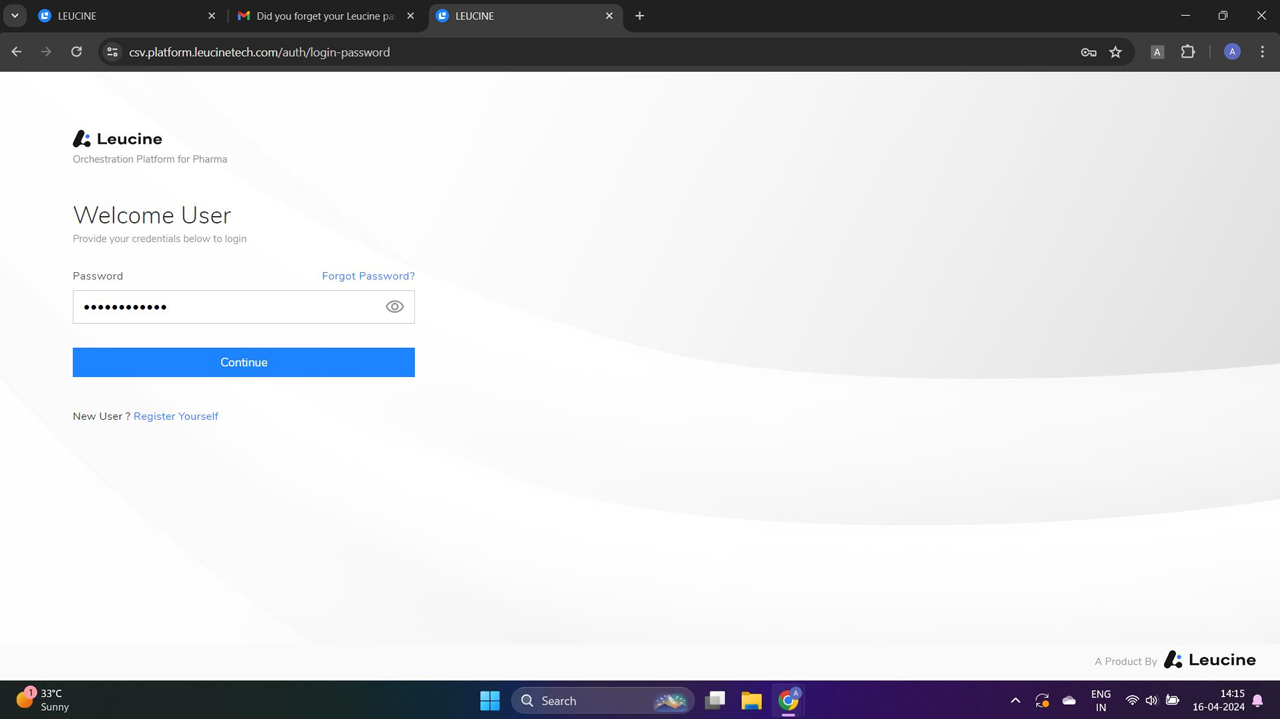Open the saved passwords key icon

(1089, 52)
